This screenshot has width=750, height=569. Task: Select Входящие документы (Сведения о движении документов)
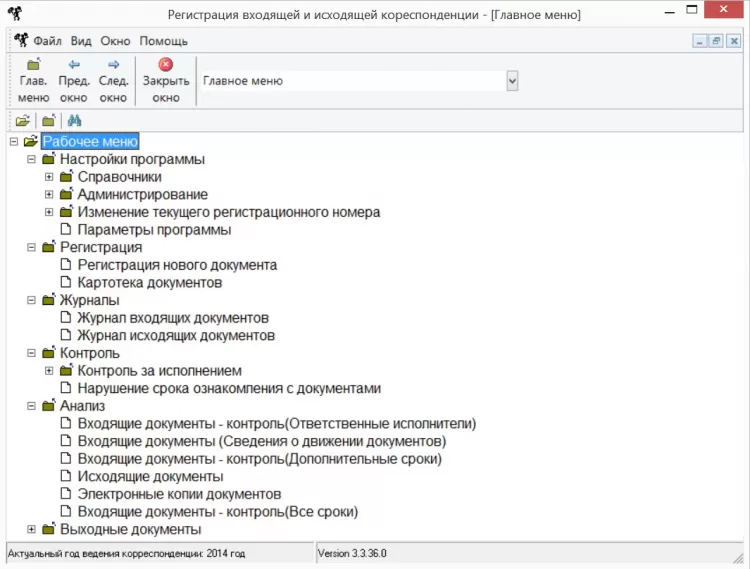[262, 441]
